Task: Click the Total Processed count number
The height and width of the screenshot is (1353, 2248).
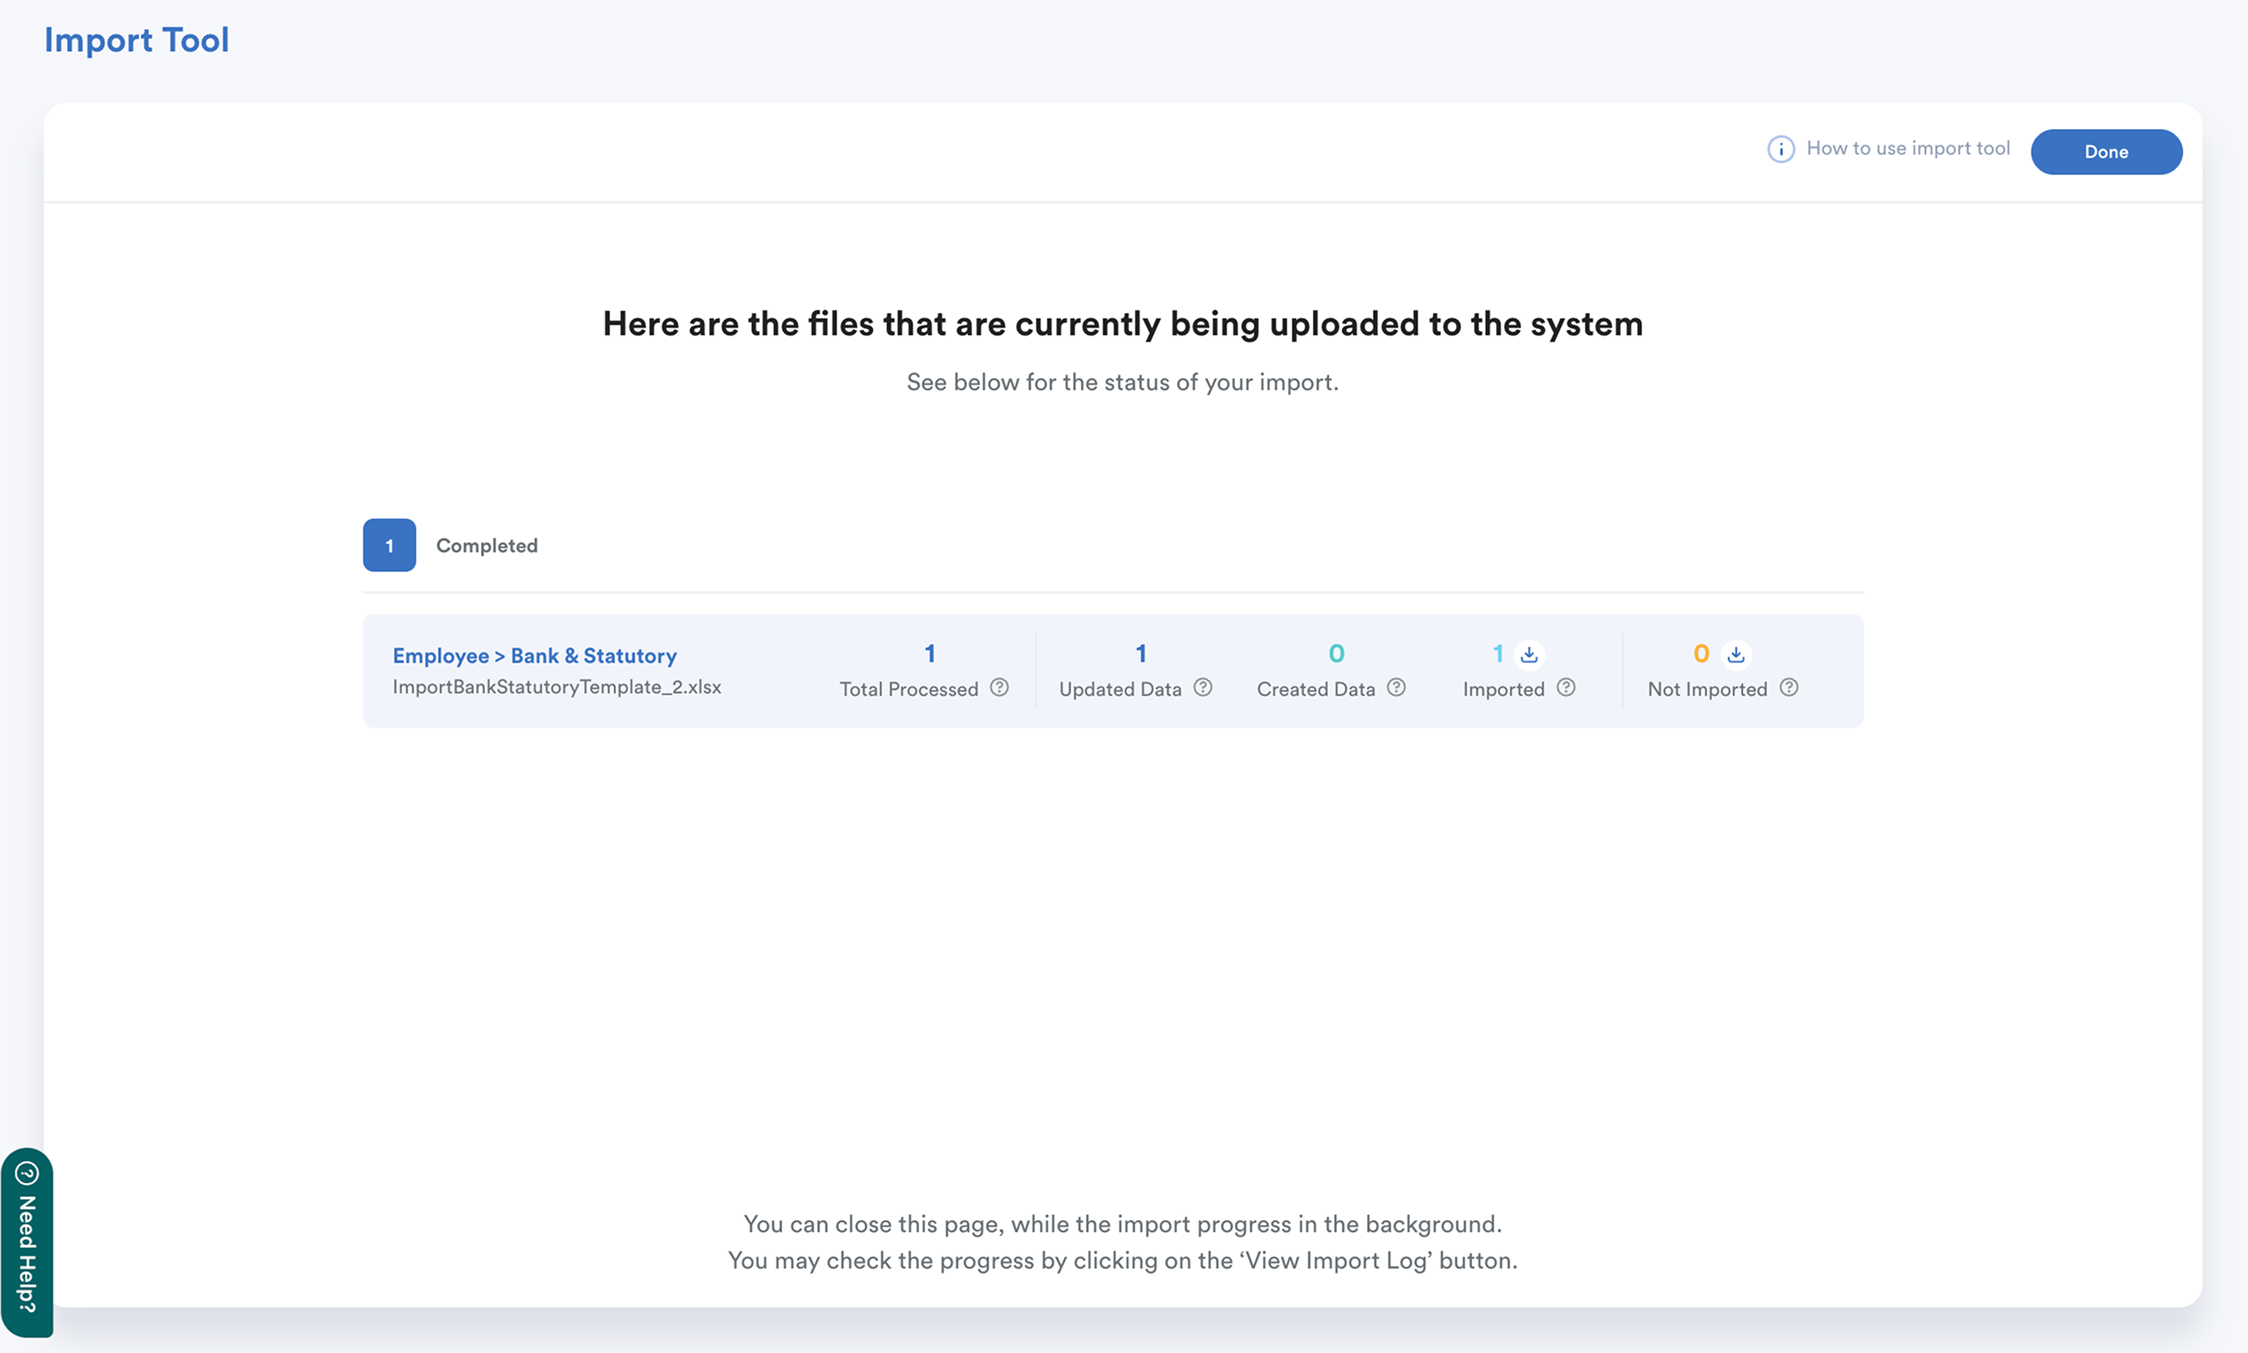Action: 929,654
